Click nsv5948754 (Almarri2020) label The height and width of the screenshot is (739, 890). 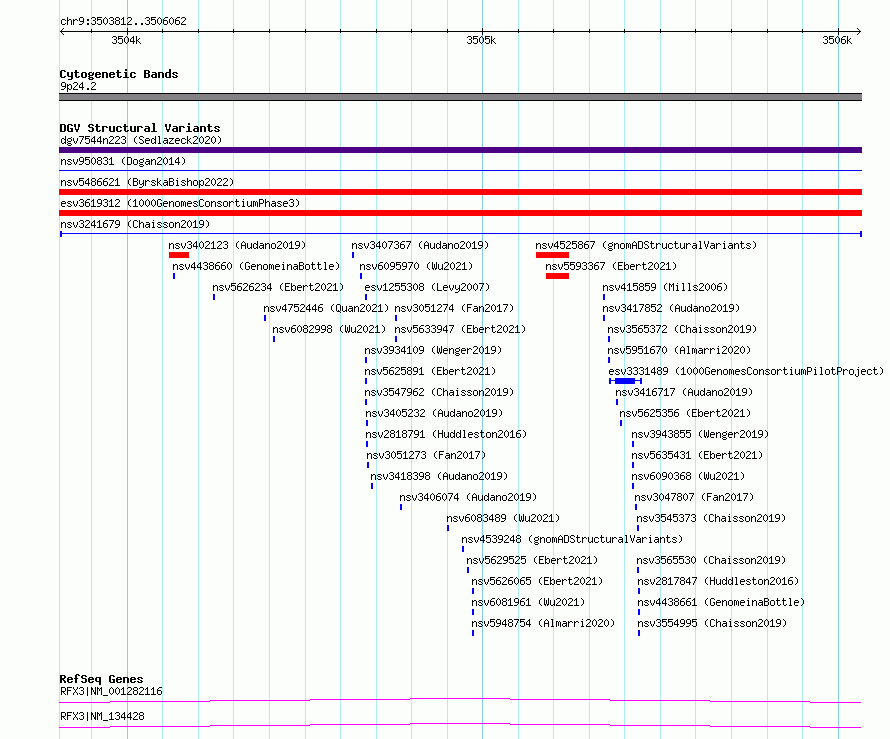[543, 623]
